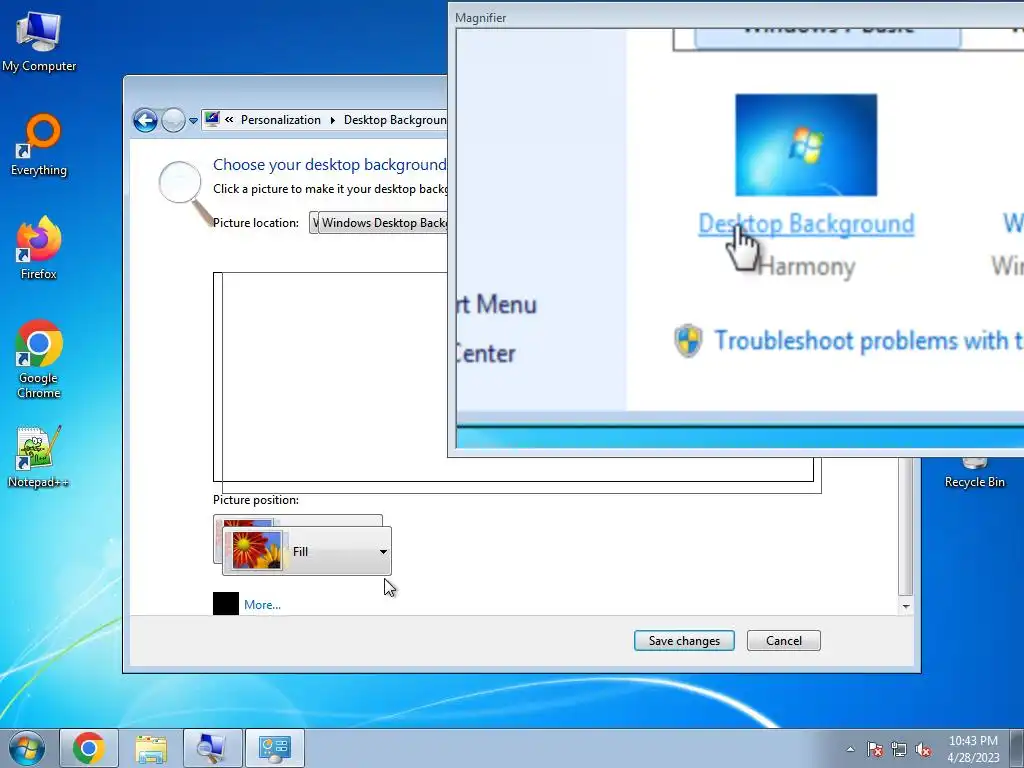Go back in Desktop Background window
This screenshot has width=1024, height=768.
tap(145, 120)
